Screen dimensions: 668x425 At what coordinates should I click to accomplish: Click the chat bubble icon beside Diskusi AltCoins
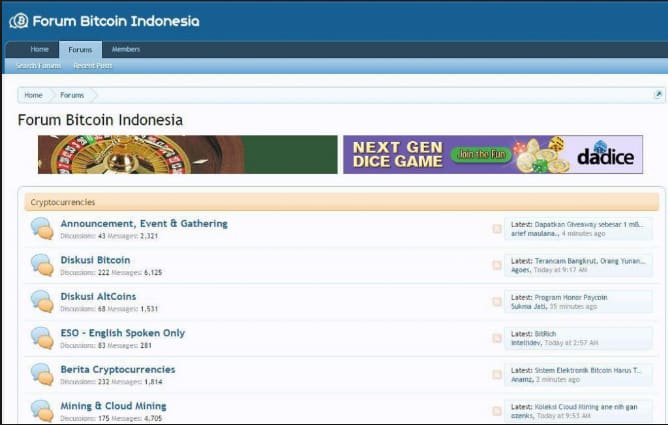pos(42,302)
